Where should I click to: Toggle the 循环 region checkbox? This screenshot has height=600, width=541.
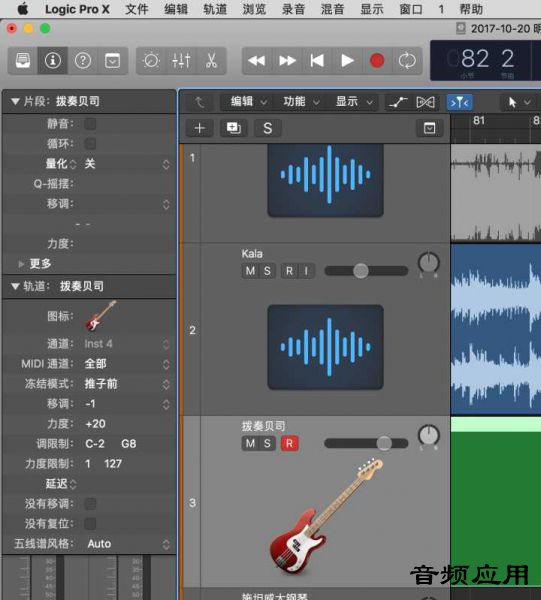[x=90, y=144]
